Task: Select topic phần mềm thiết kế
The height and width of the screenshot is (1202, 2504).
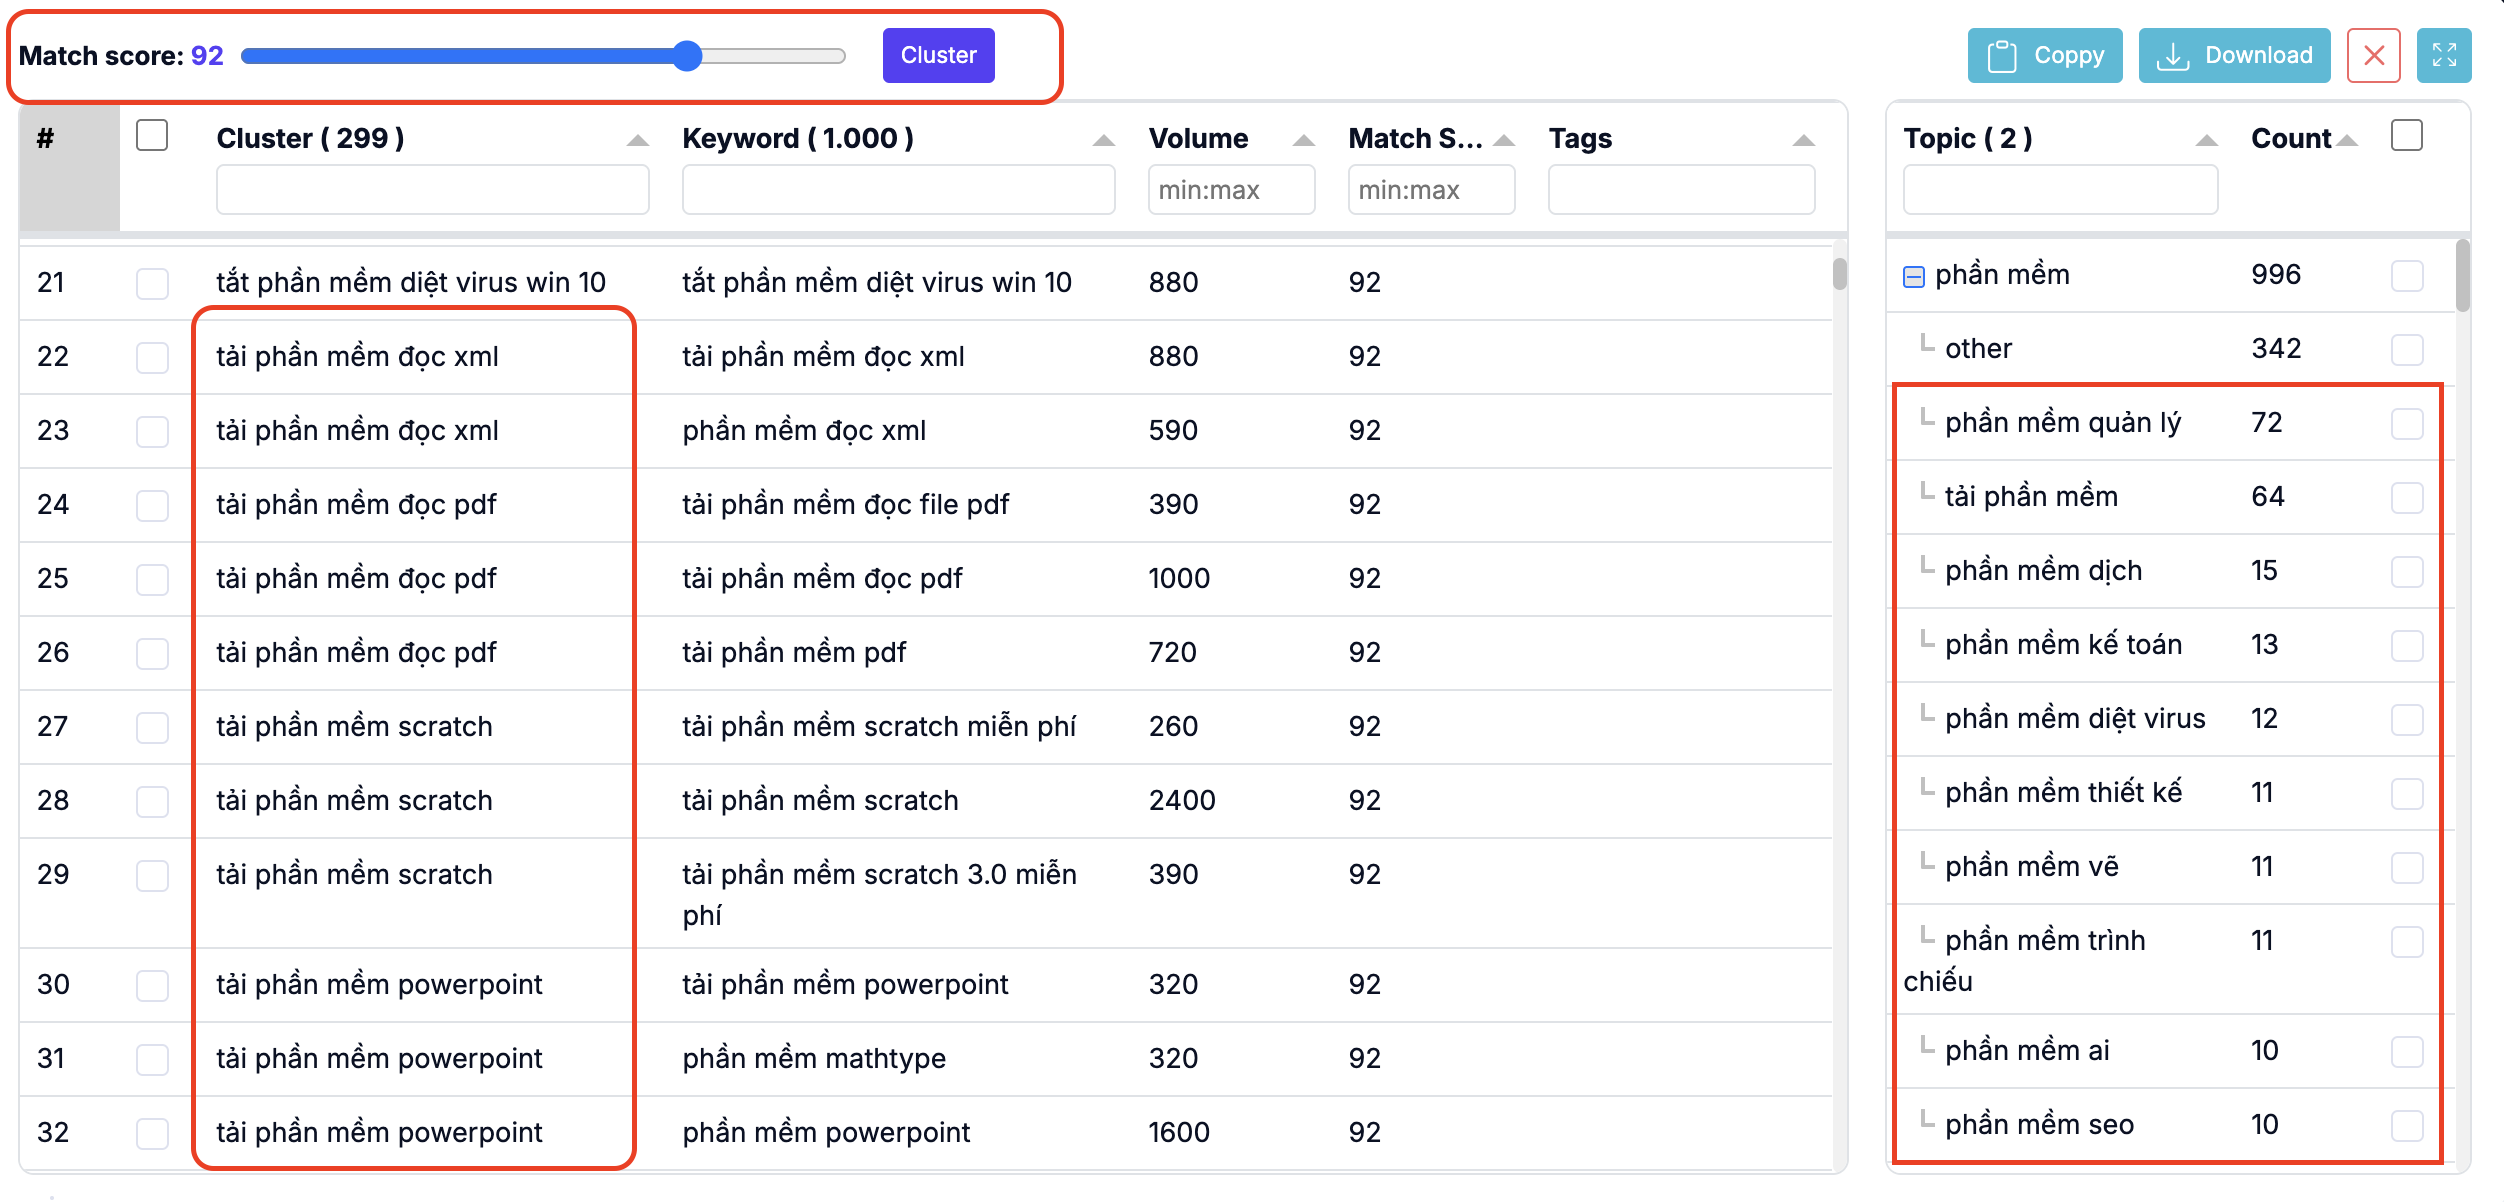Action: (x=2063, y=792)
